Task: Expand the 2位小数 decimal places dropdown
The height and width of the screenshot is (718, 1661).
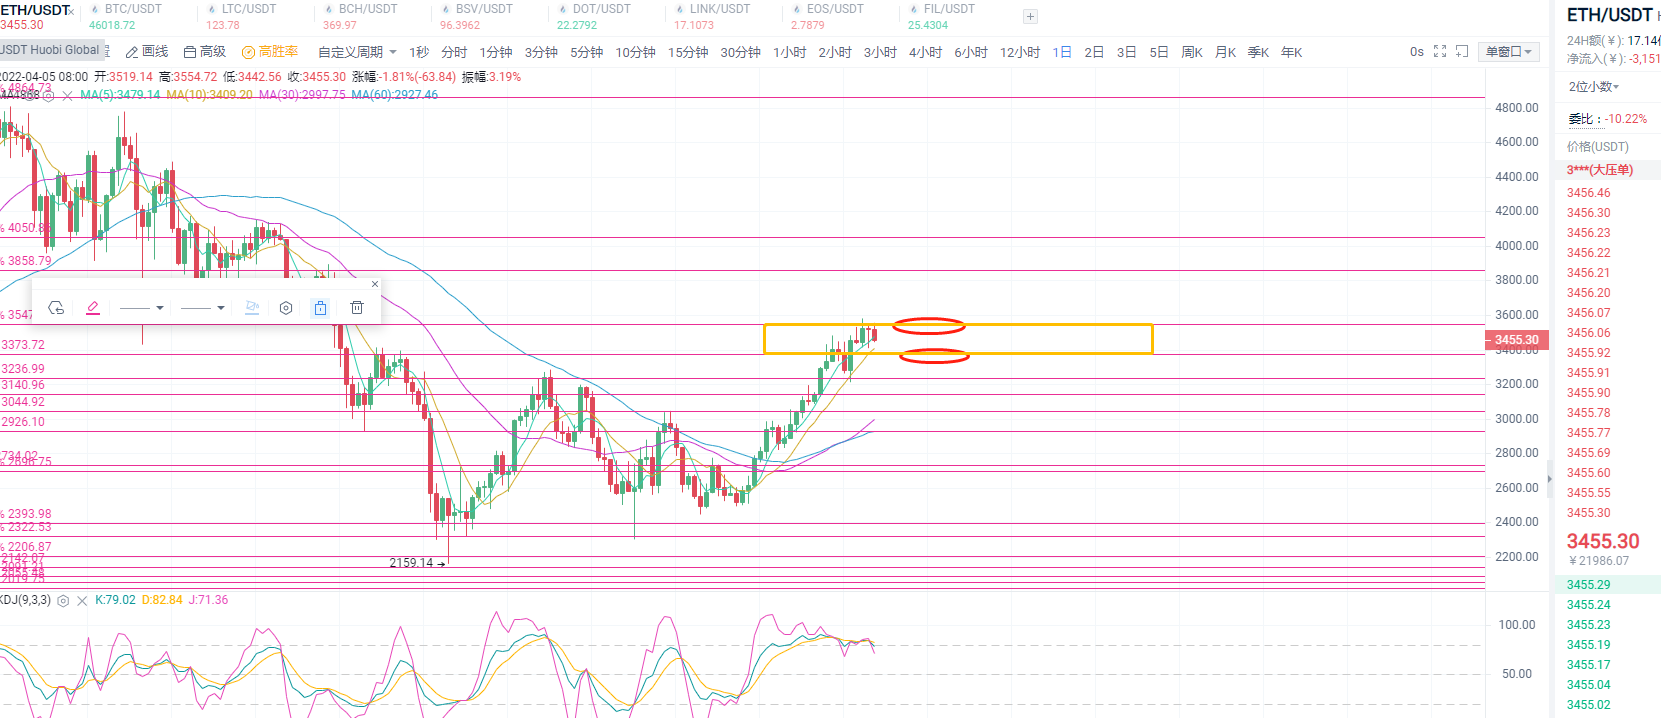Action: point(1594,87)
